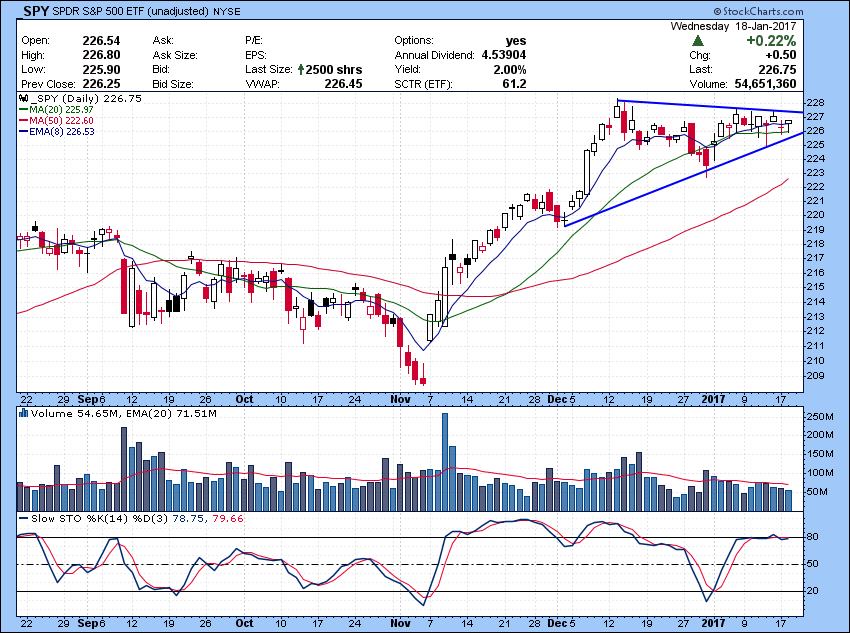The height and width of the screenshot is (633, 850).
Task: Click the Last value 226.75 in the quote header
Action: coord(777,69)
